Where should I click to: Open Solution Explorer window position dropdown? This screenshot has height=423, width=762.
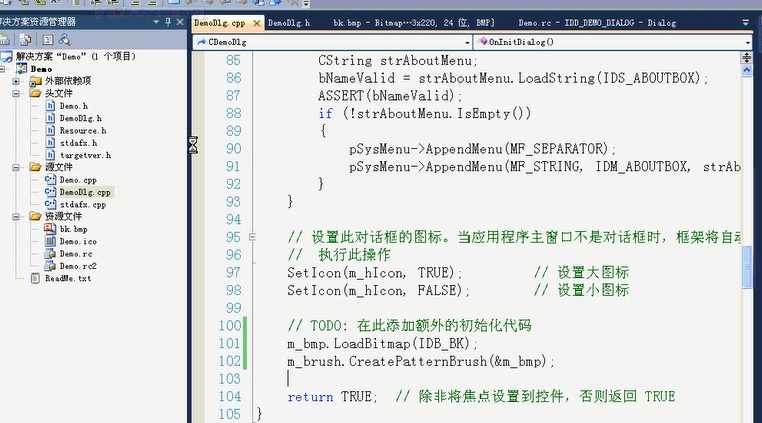pyautogui.click(x=156, y=22)
